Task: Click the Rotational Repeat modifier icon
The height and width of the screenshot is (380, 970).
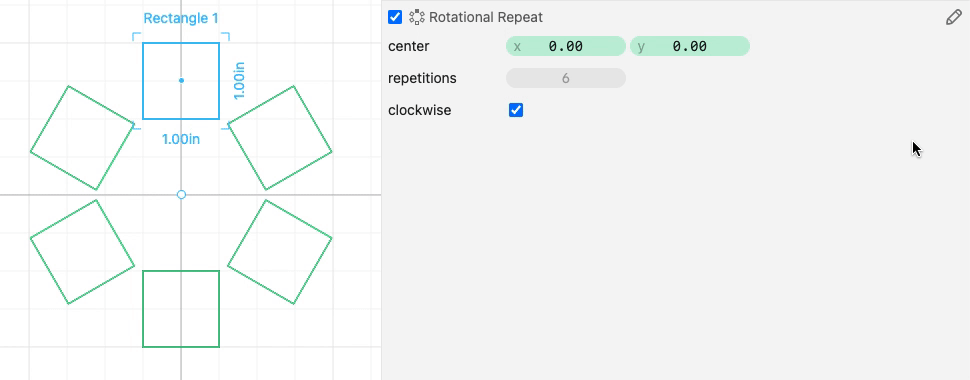Action: (417, 17)
